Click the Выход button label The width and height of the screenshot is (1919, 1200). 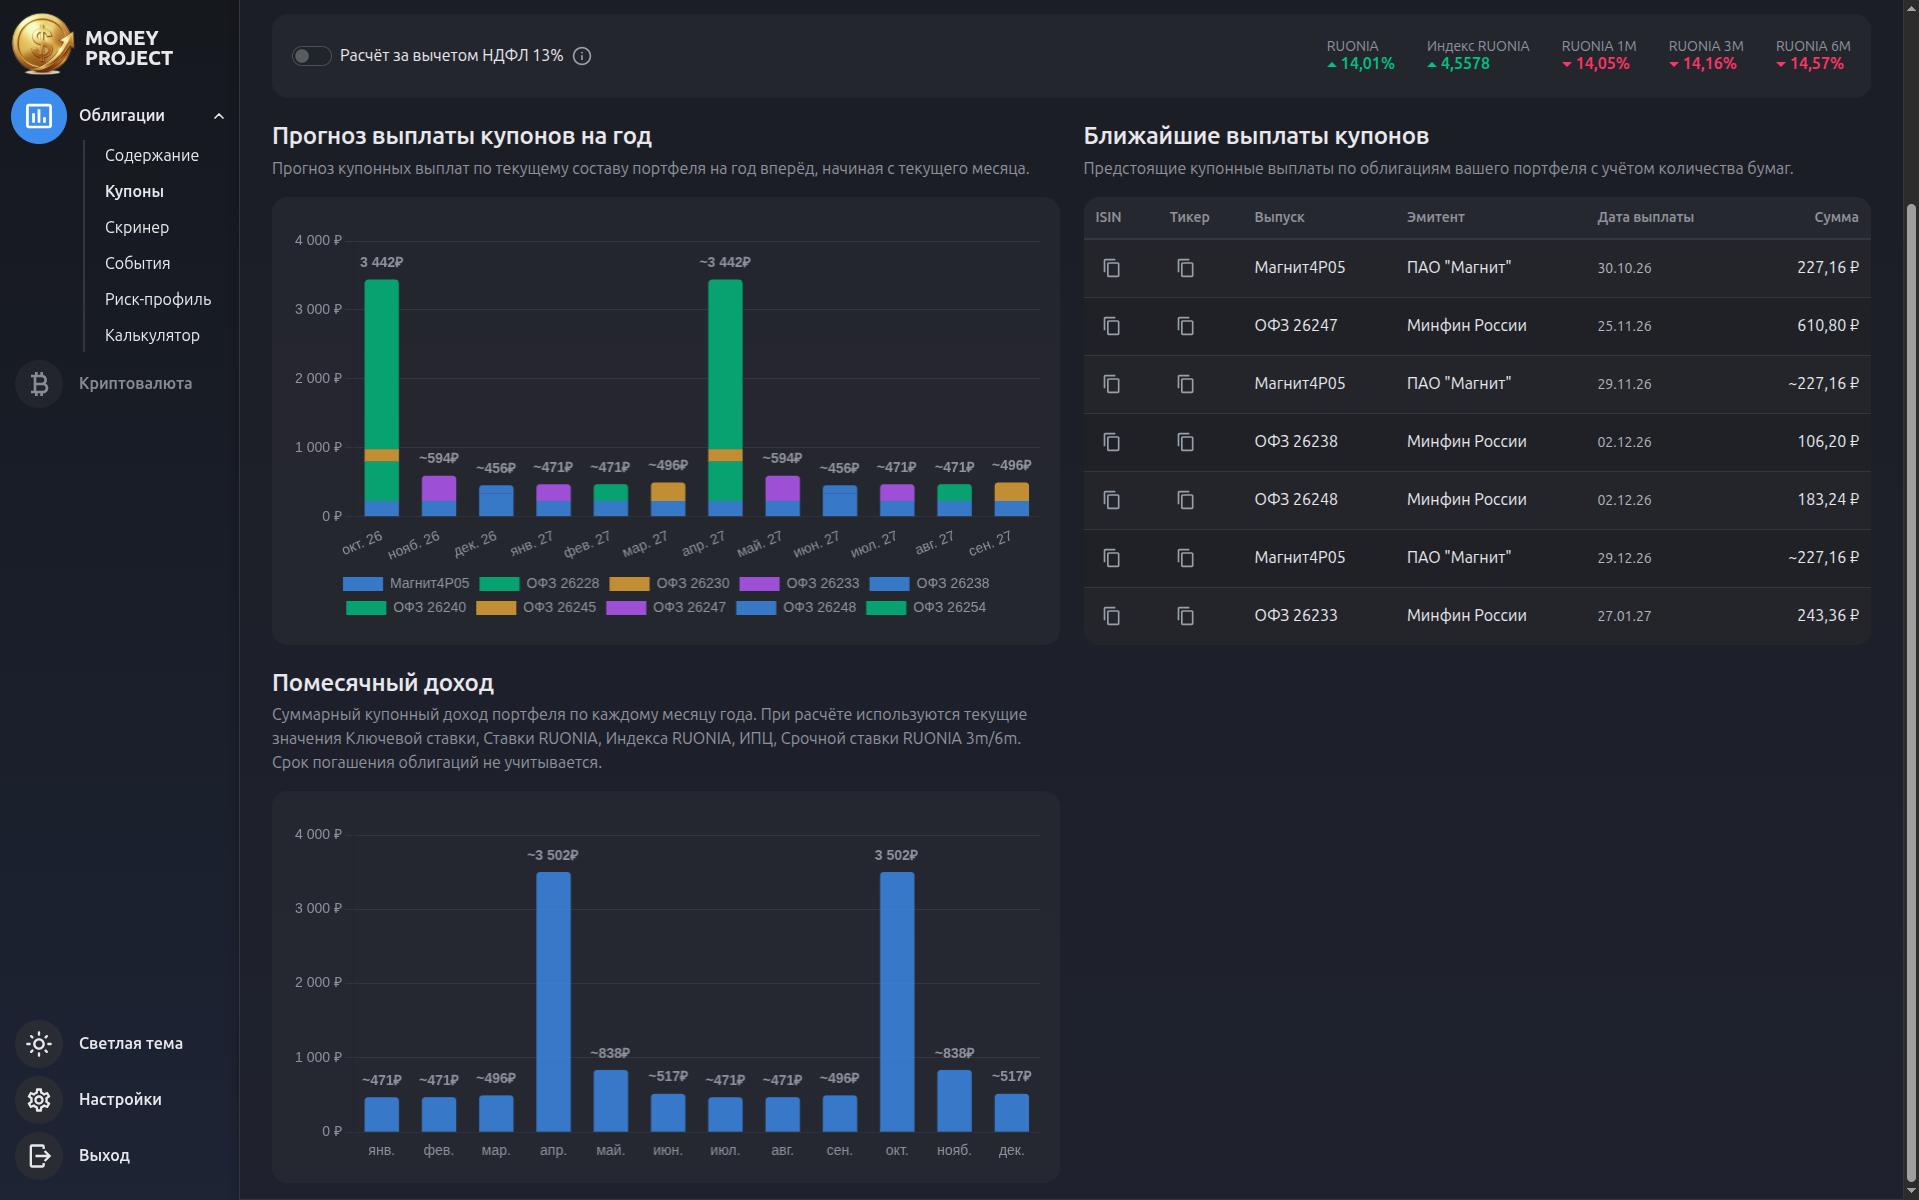coord(104,1156)
